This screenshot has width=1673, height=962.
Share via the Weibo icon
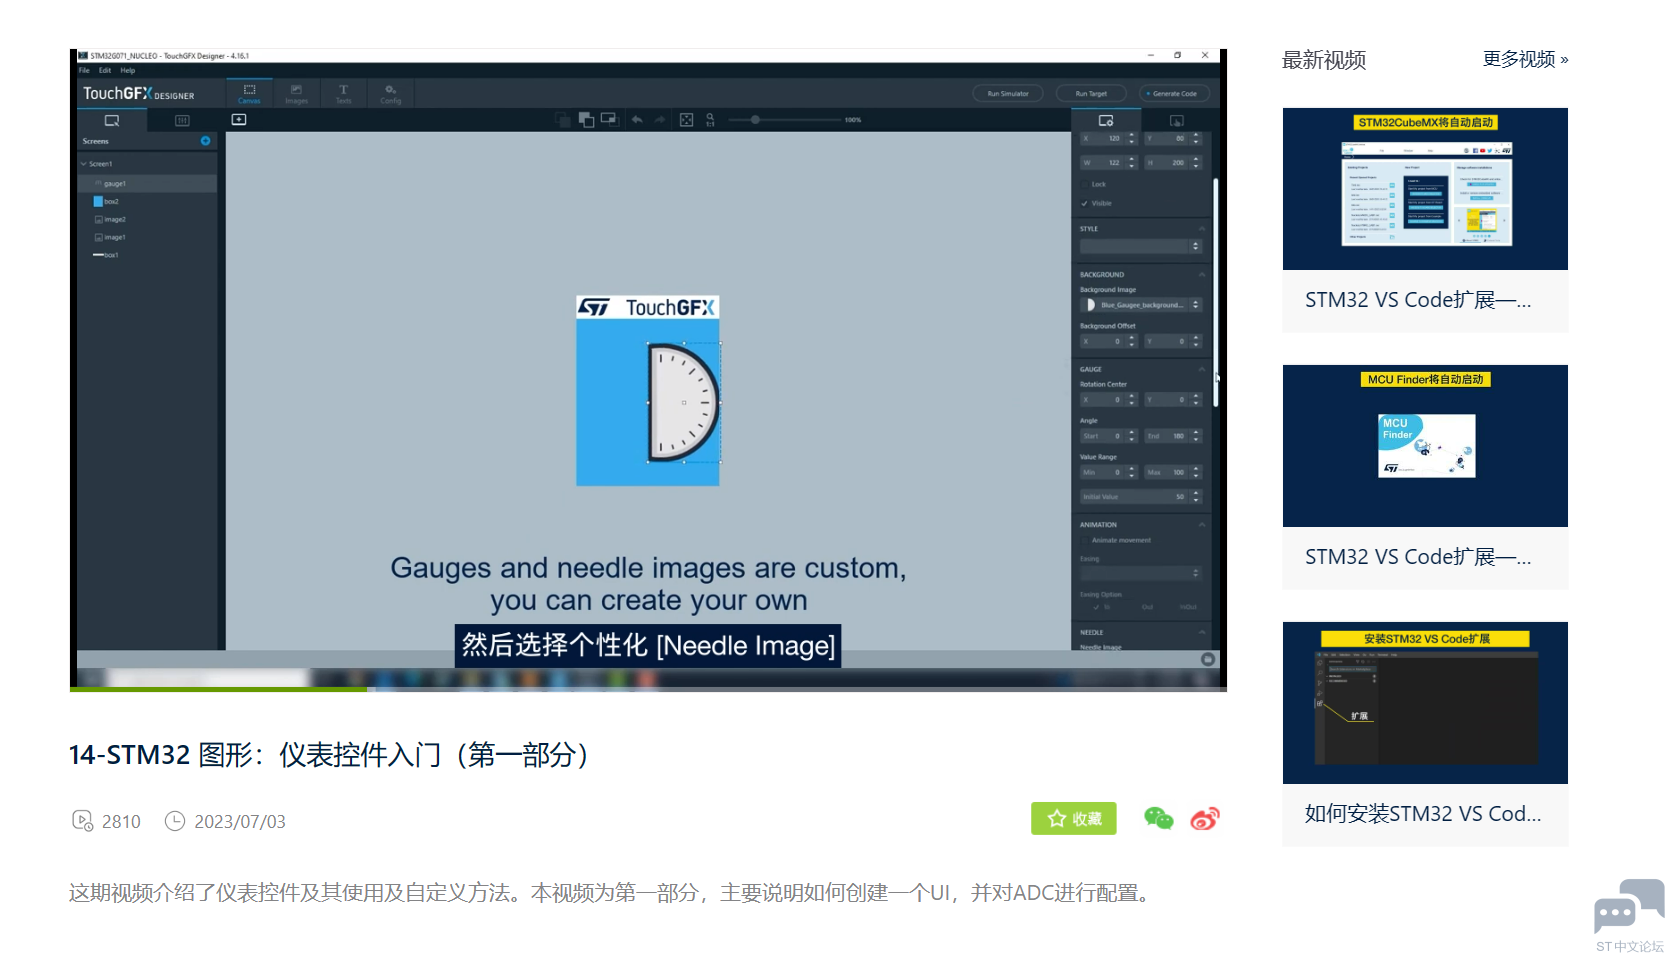[x=1205, y=818]
